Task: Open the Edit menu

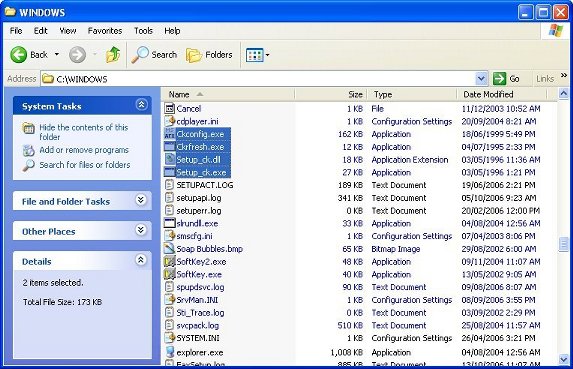Action: pyautogui.click(x=41, y=31)
